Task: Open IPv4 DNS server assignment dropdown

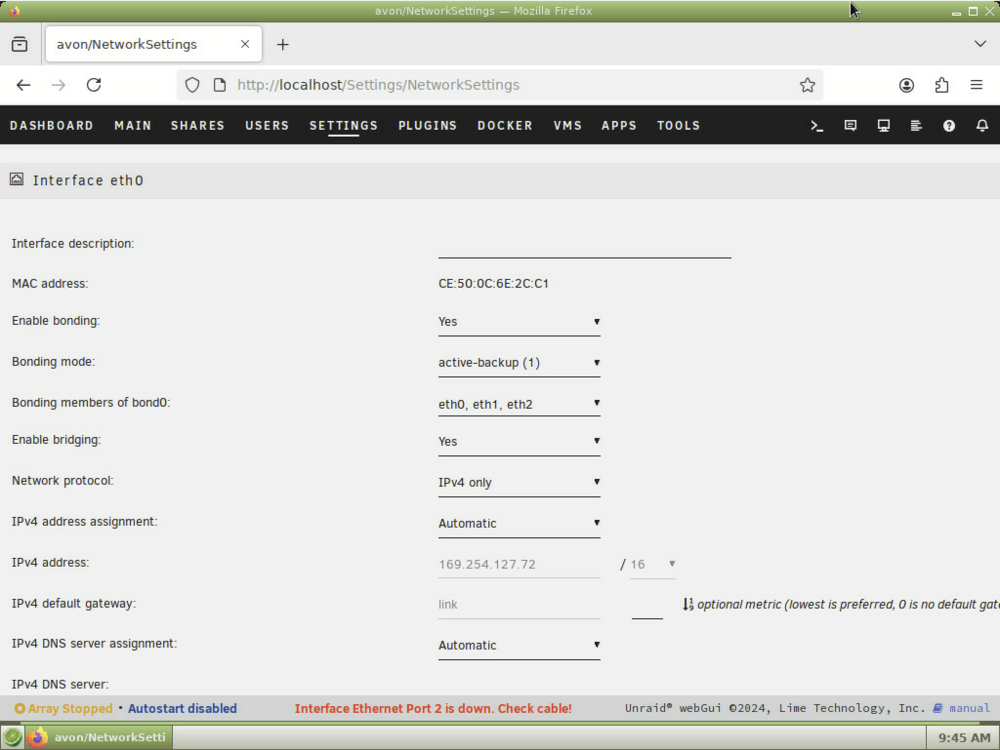Action: click(519, 645)
